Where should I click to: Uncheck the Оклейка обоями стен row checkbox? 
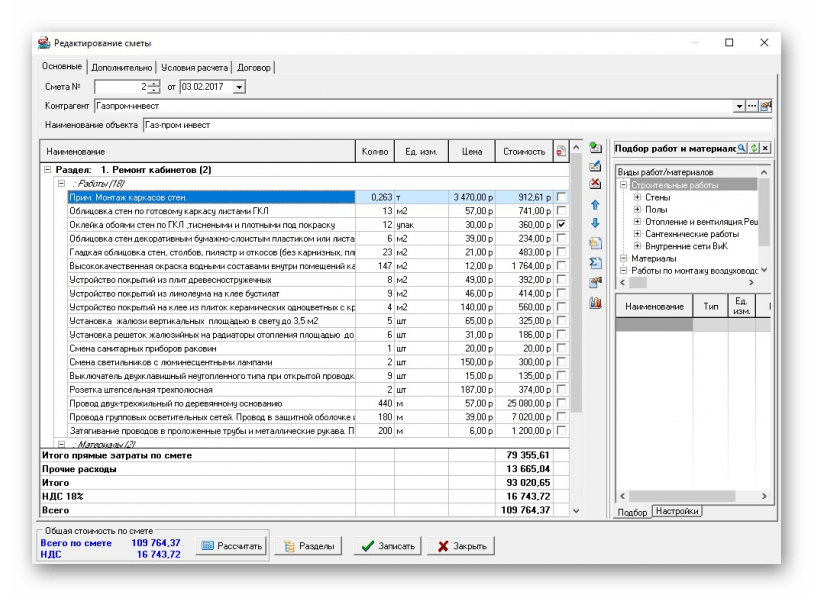(561, 225)
